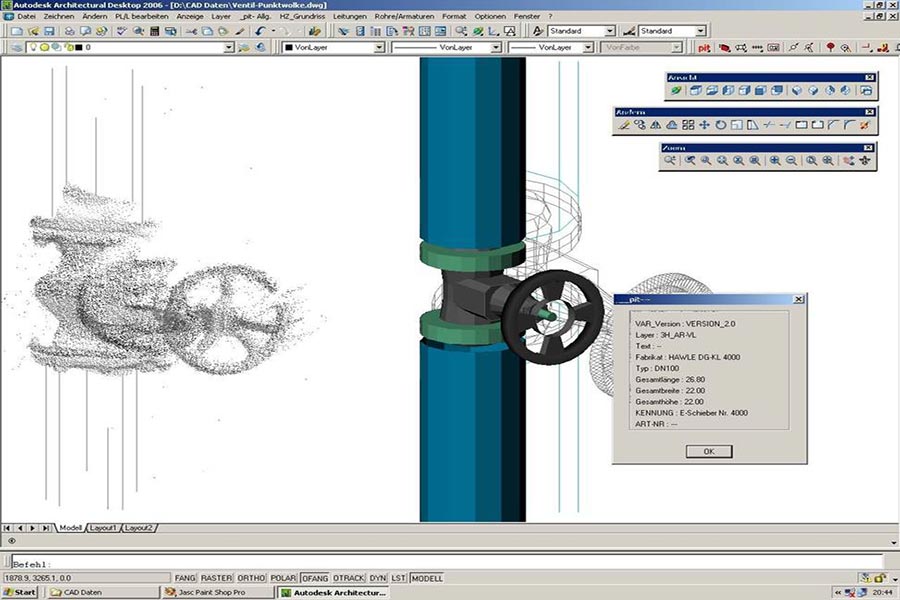
Task: Select the Erase tool in the Ändern toolbar
Action: [x=623, y=124]
